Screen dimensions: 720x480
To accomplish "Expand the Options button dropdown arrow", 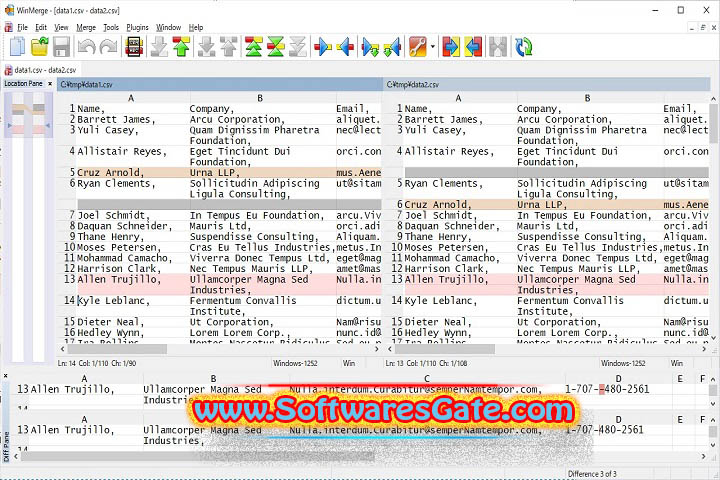I will [433, 47].
